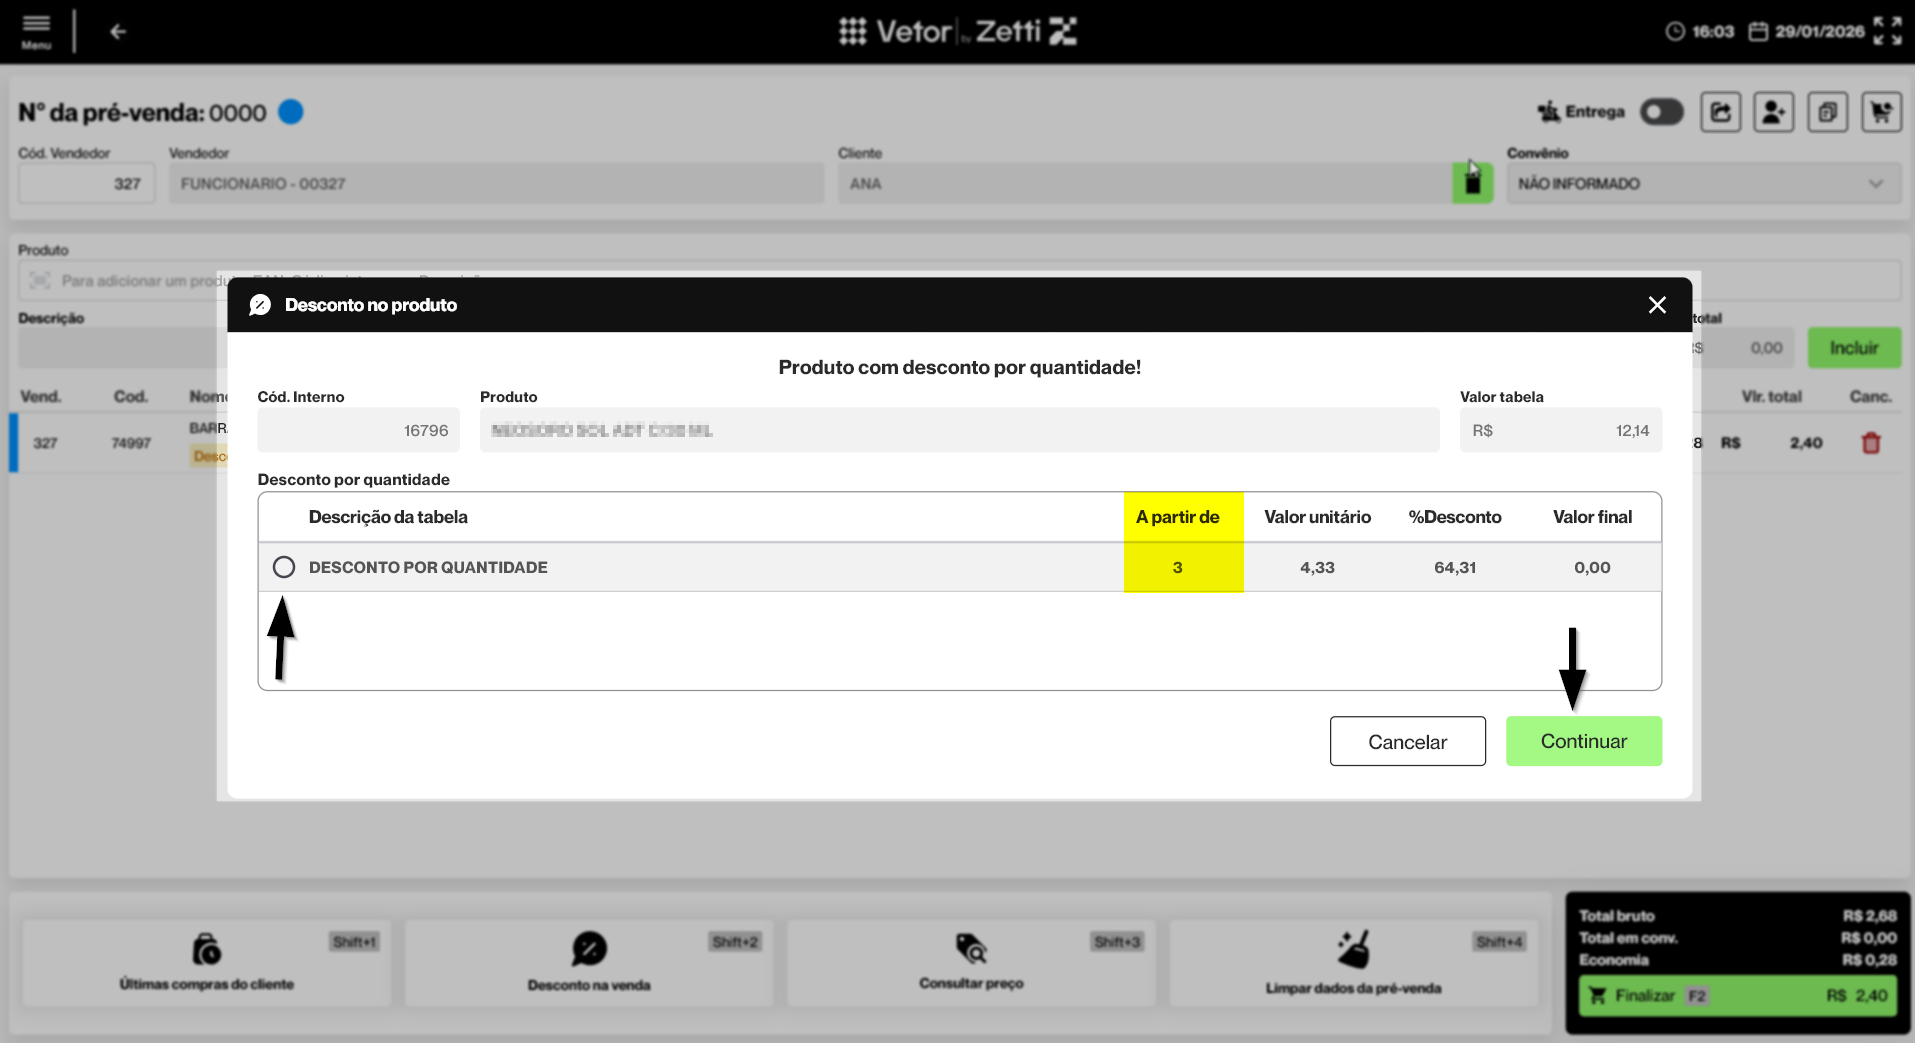Open Últimas compras do cliente
The image size is (1915, 1043).
pos(207,962)
